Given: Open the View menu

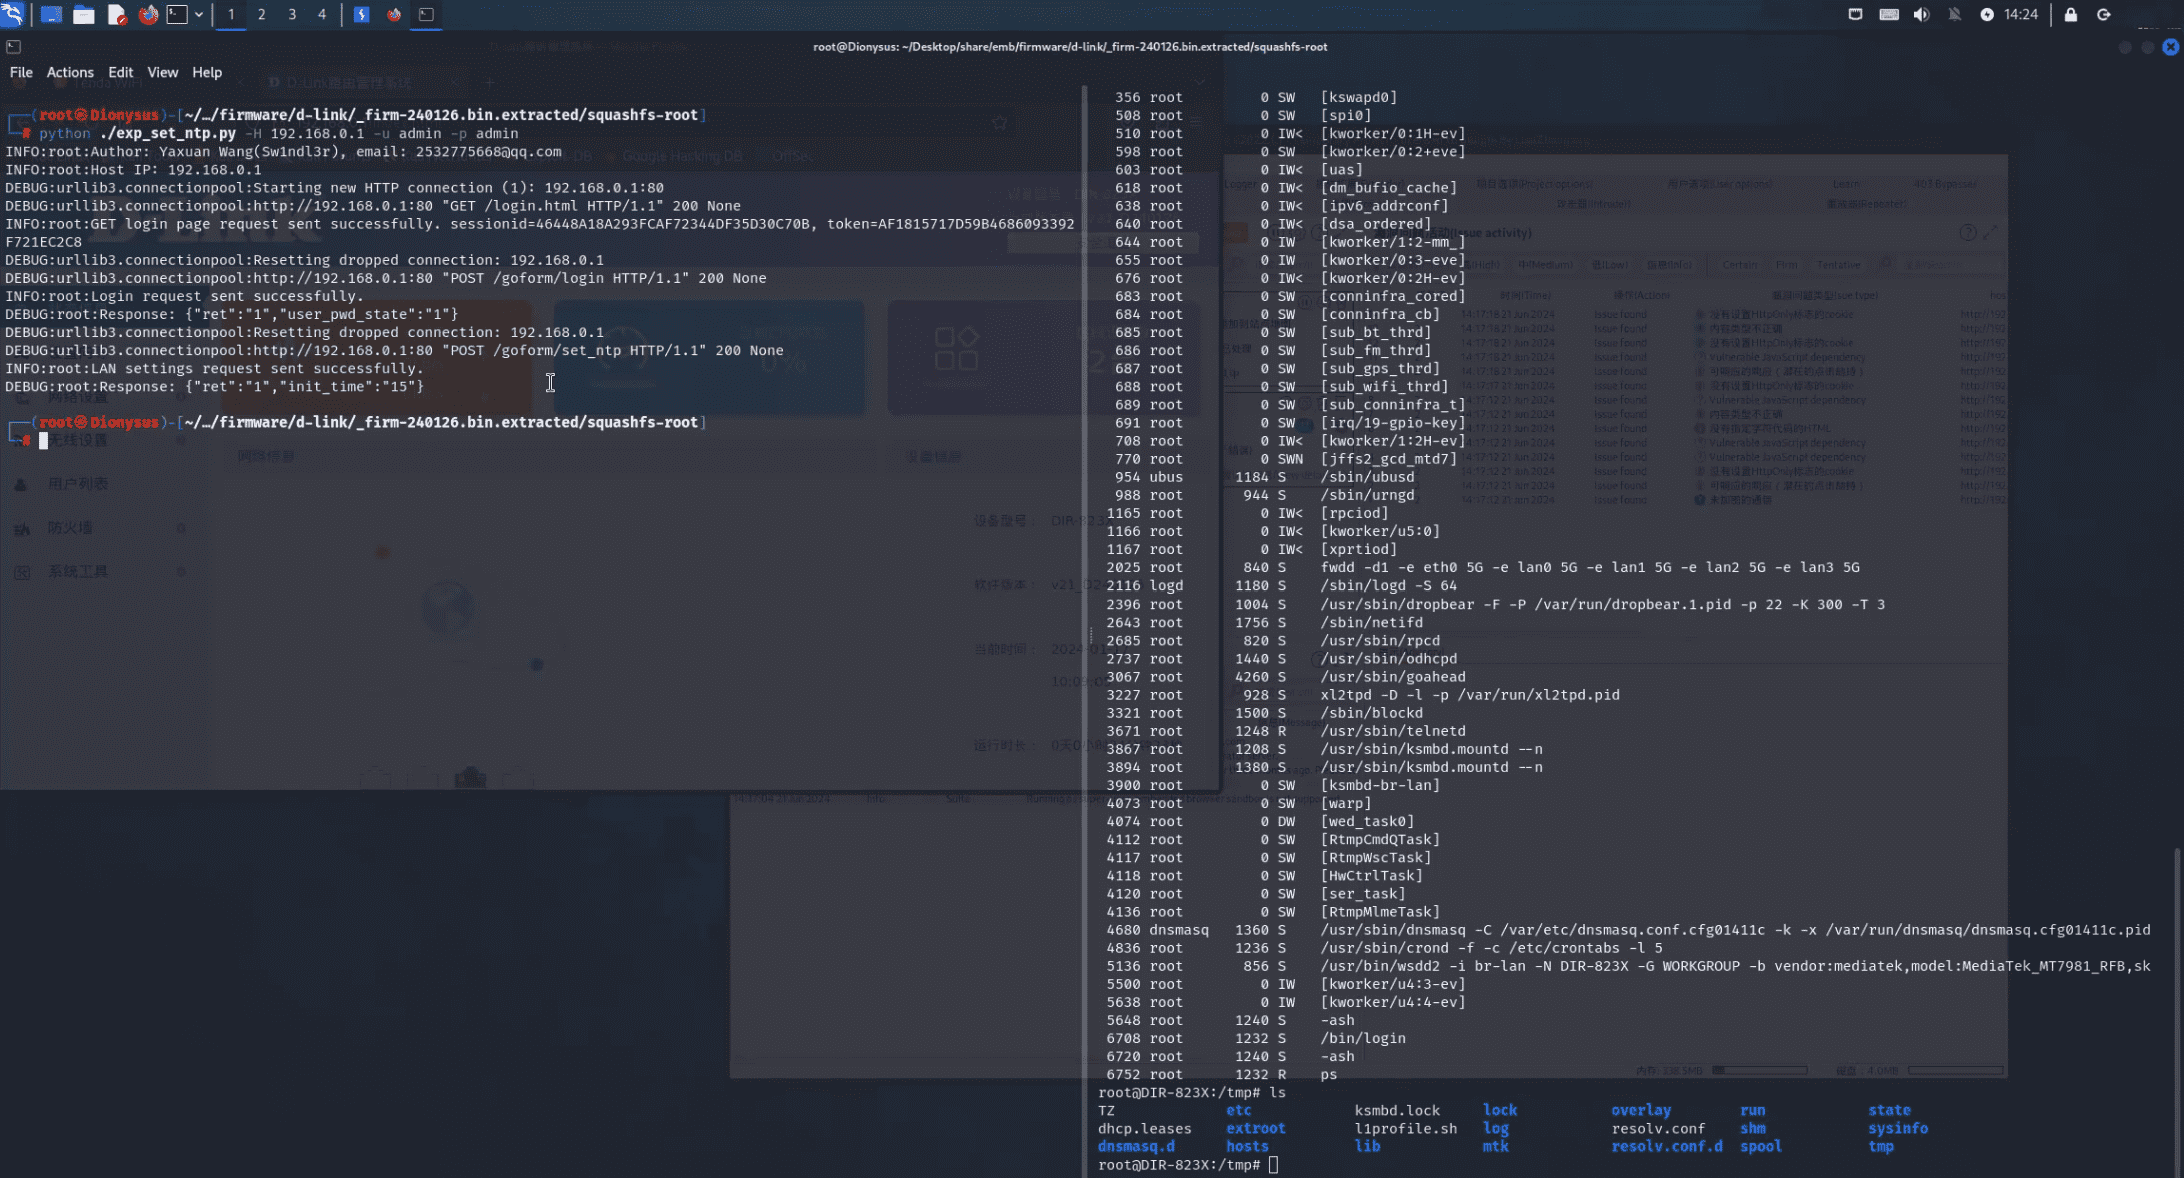Looking at the screenshot, I should click(x=163, y=72).
